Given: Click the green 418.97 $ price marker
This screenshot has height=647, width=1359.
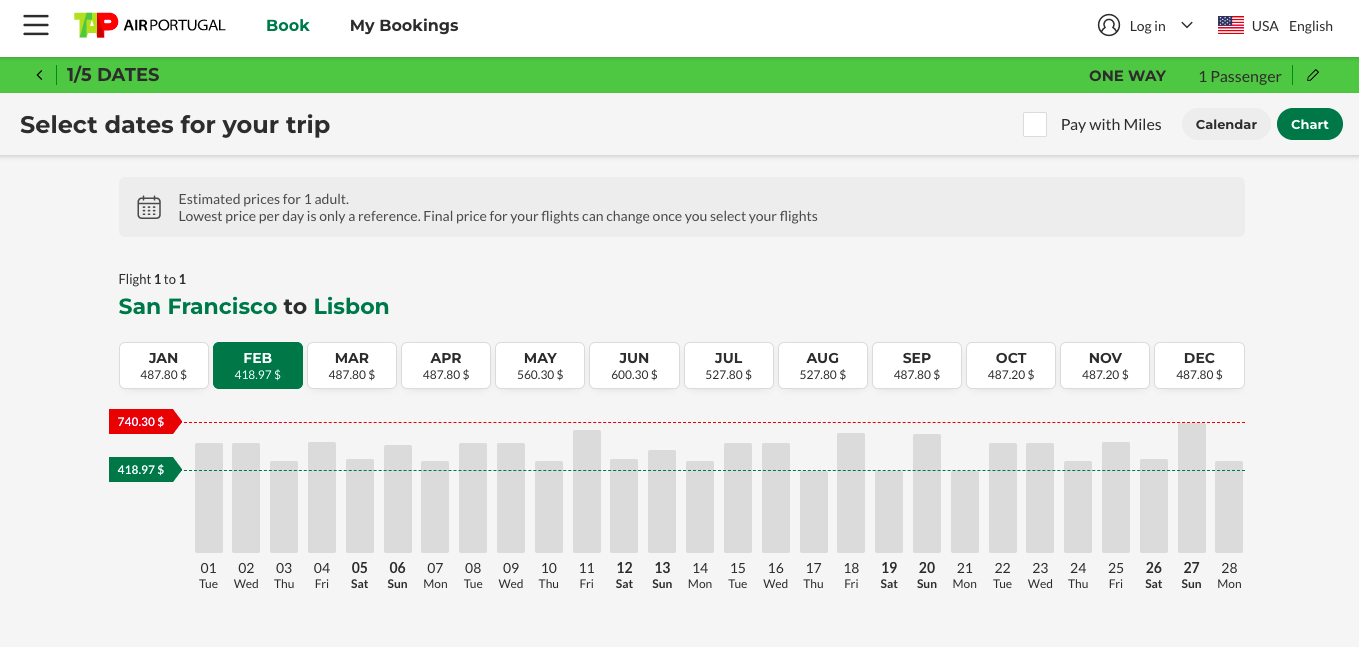Looking at the screenshot, I should click(x=145, y=469).
